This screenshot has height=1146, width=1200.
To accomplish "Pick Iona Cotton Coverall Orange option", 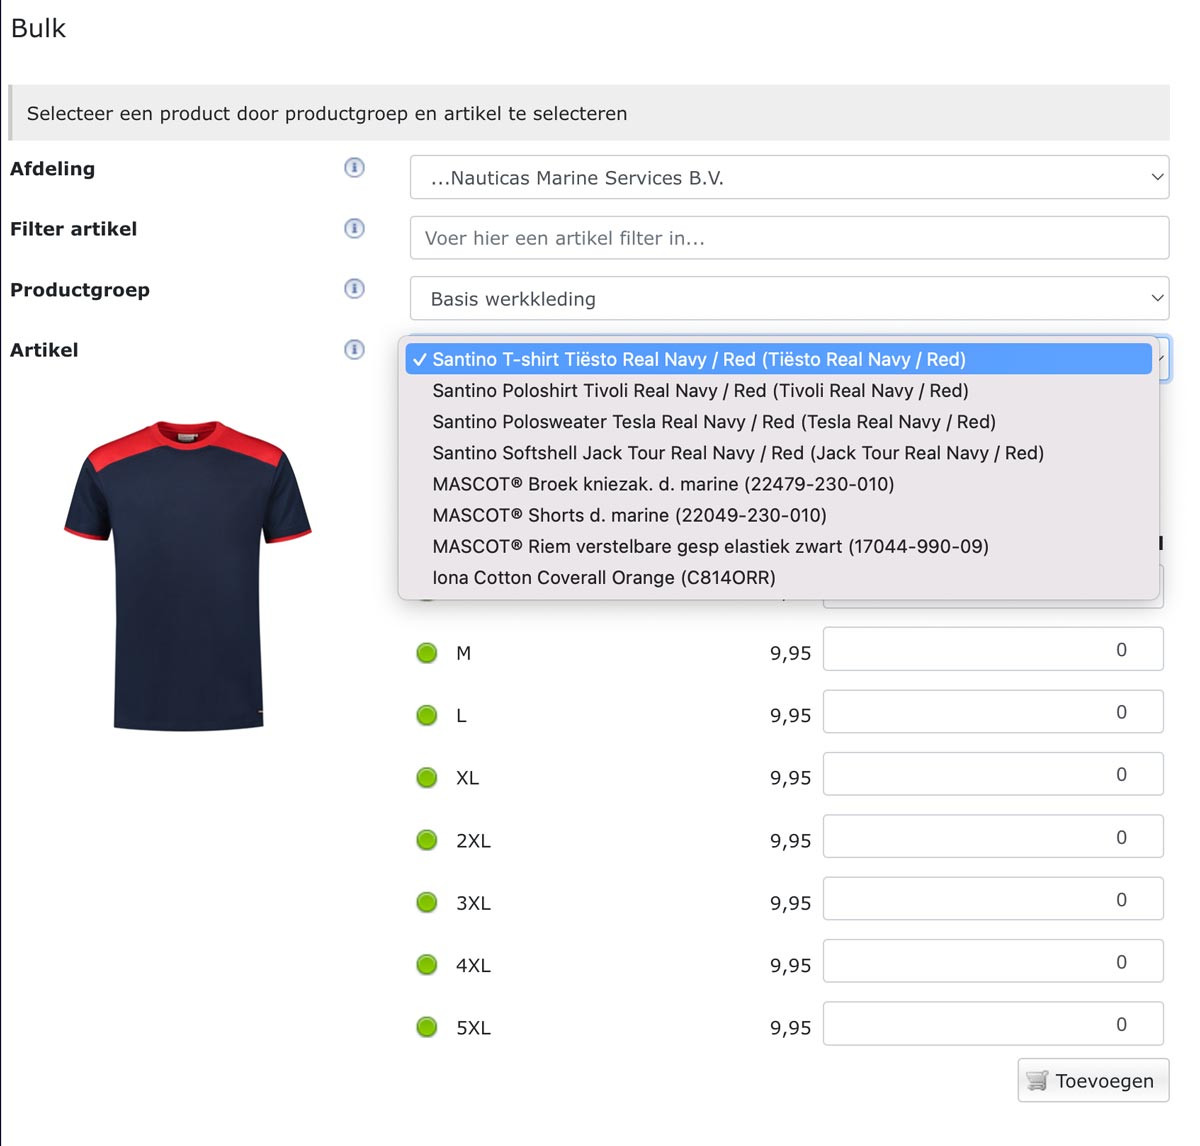I will pos(778,577).
